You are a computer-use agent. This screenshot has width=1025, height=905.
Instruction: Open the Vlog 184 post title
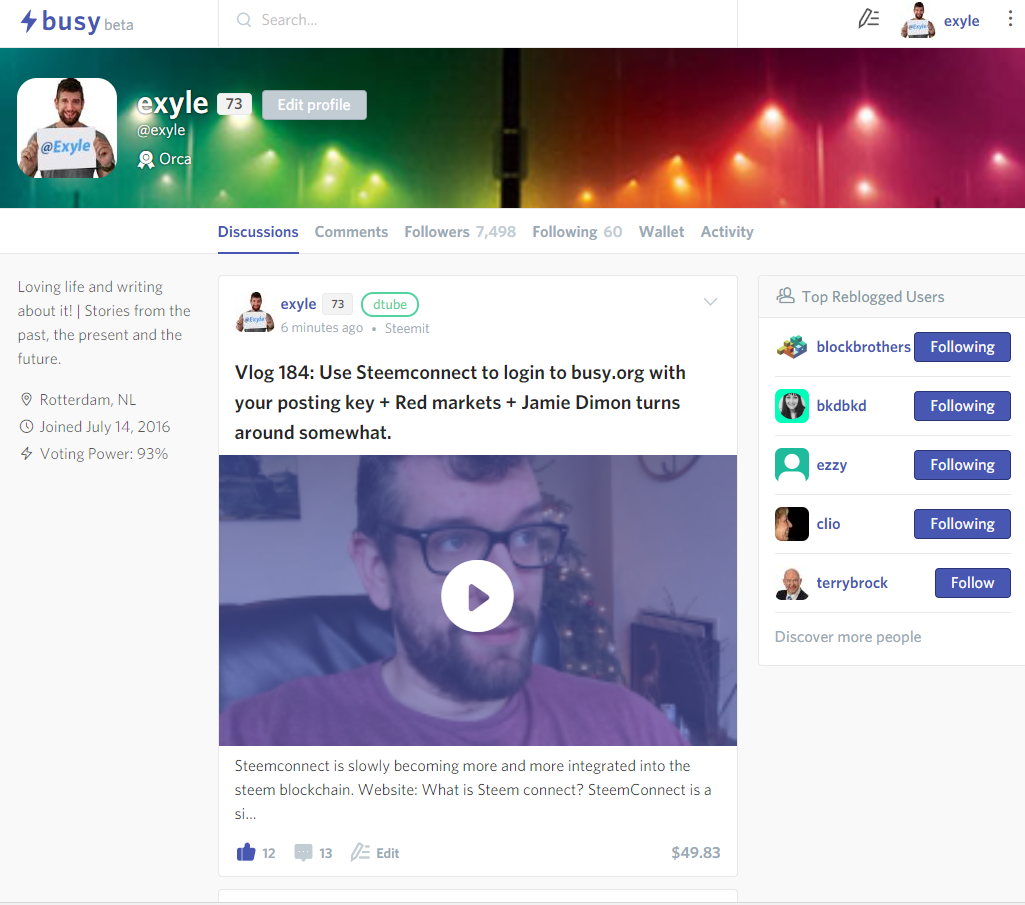point(460,402)
